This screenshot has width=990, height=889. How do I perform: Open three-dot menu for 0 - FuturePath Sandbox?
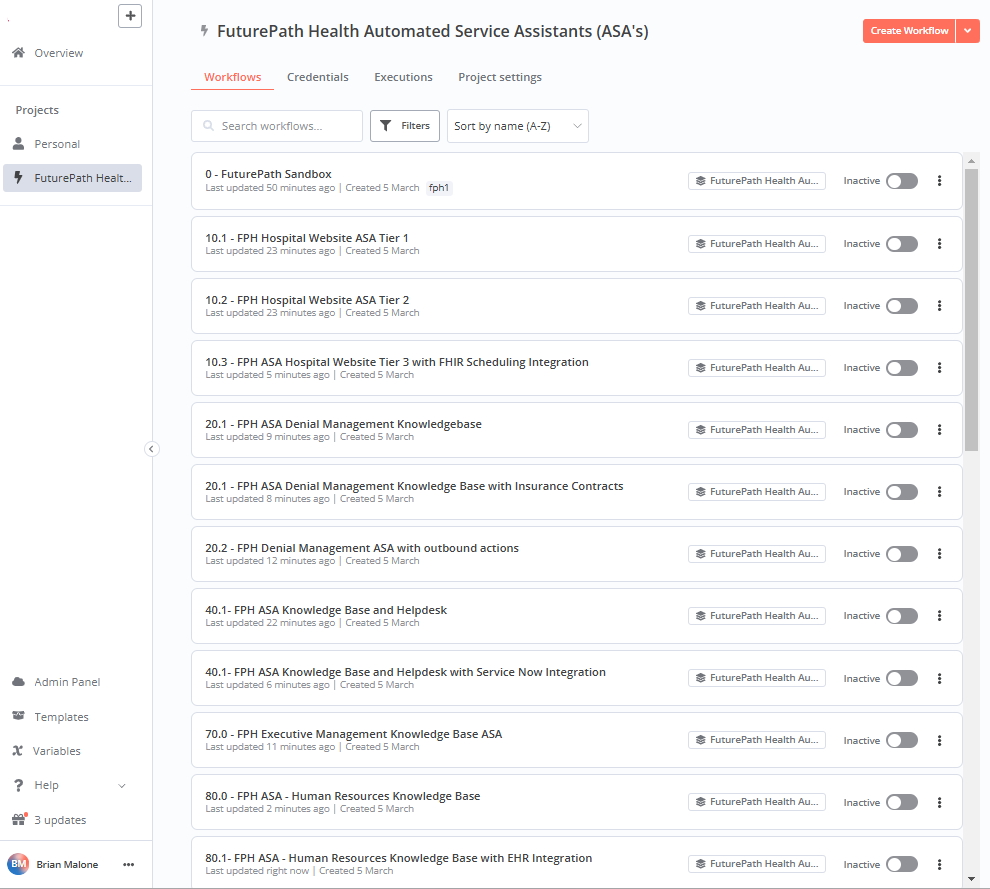(x=939, y=181)
